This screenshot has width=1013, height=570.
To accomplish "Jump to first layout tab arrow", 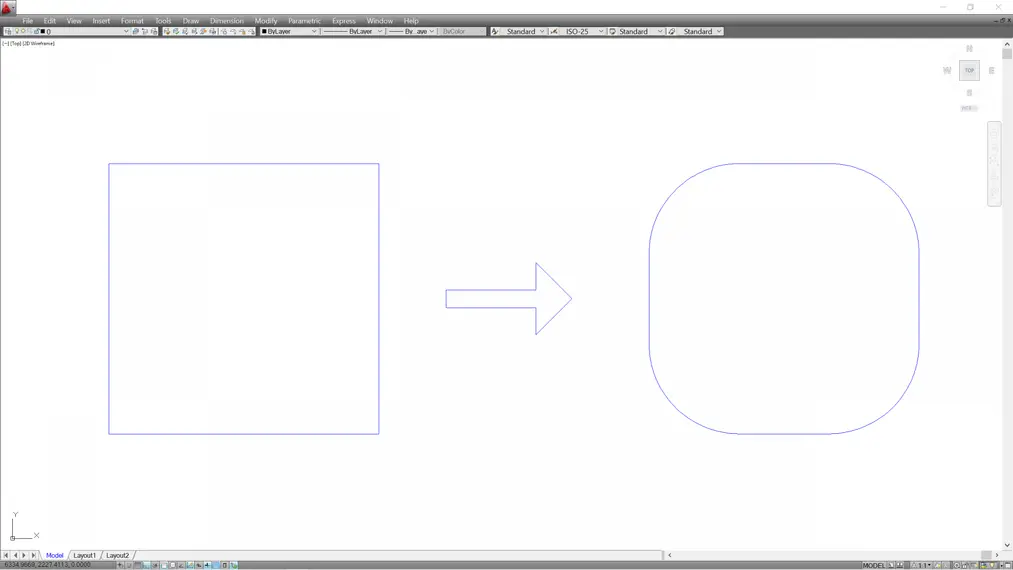I will click(x=6, y=555).
